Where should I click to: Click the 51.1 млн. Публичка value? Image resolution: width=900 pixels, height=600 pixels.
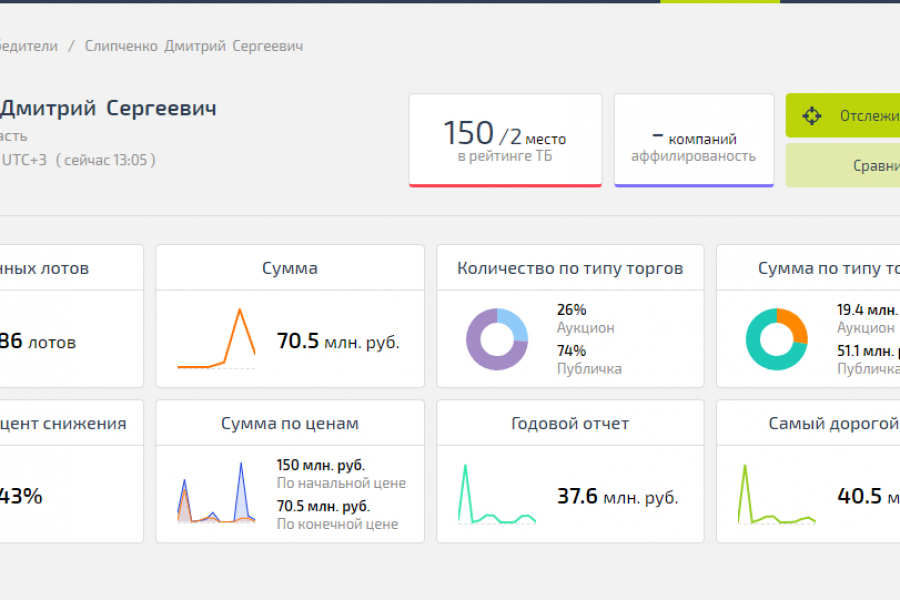click(x=868, y=359)
